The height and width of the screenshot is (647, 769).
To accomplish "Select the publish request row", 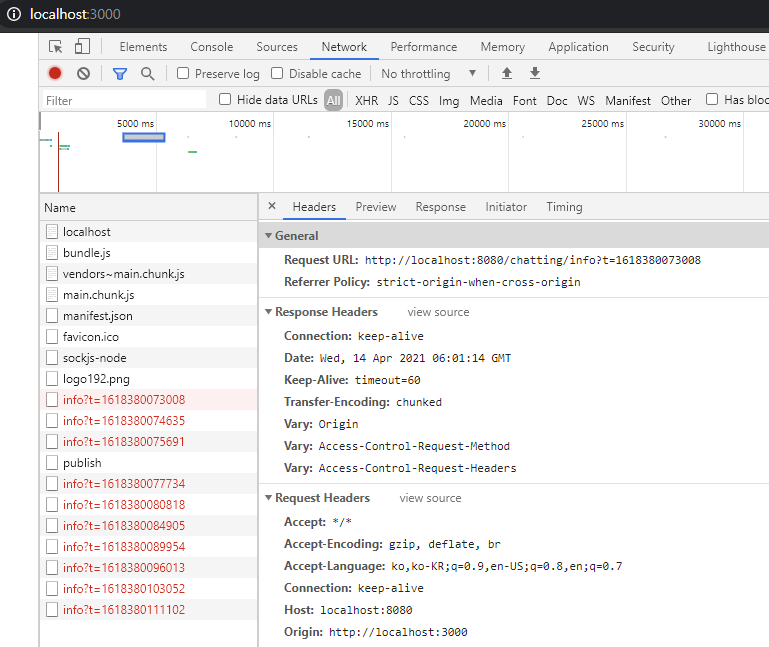I will coord(148,463).
